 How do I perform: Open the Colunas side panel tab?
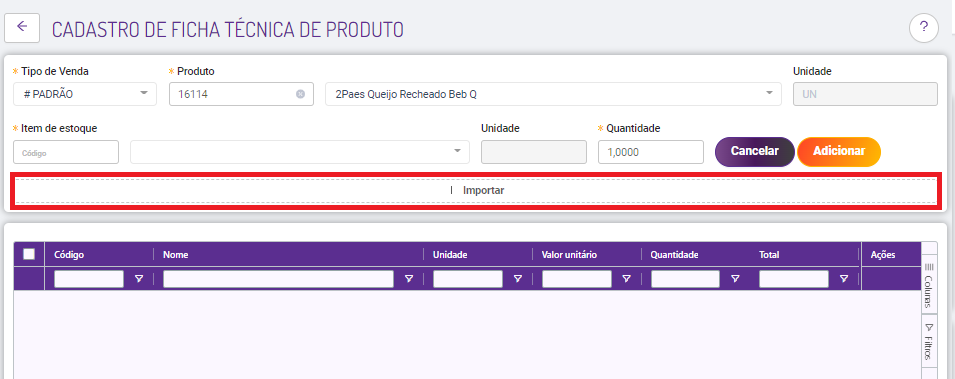(928, 285)
